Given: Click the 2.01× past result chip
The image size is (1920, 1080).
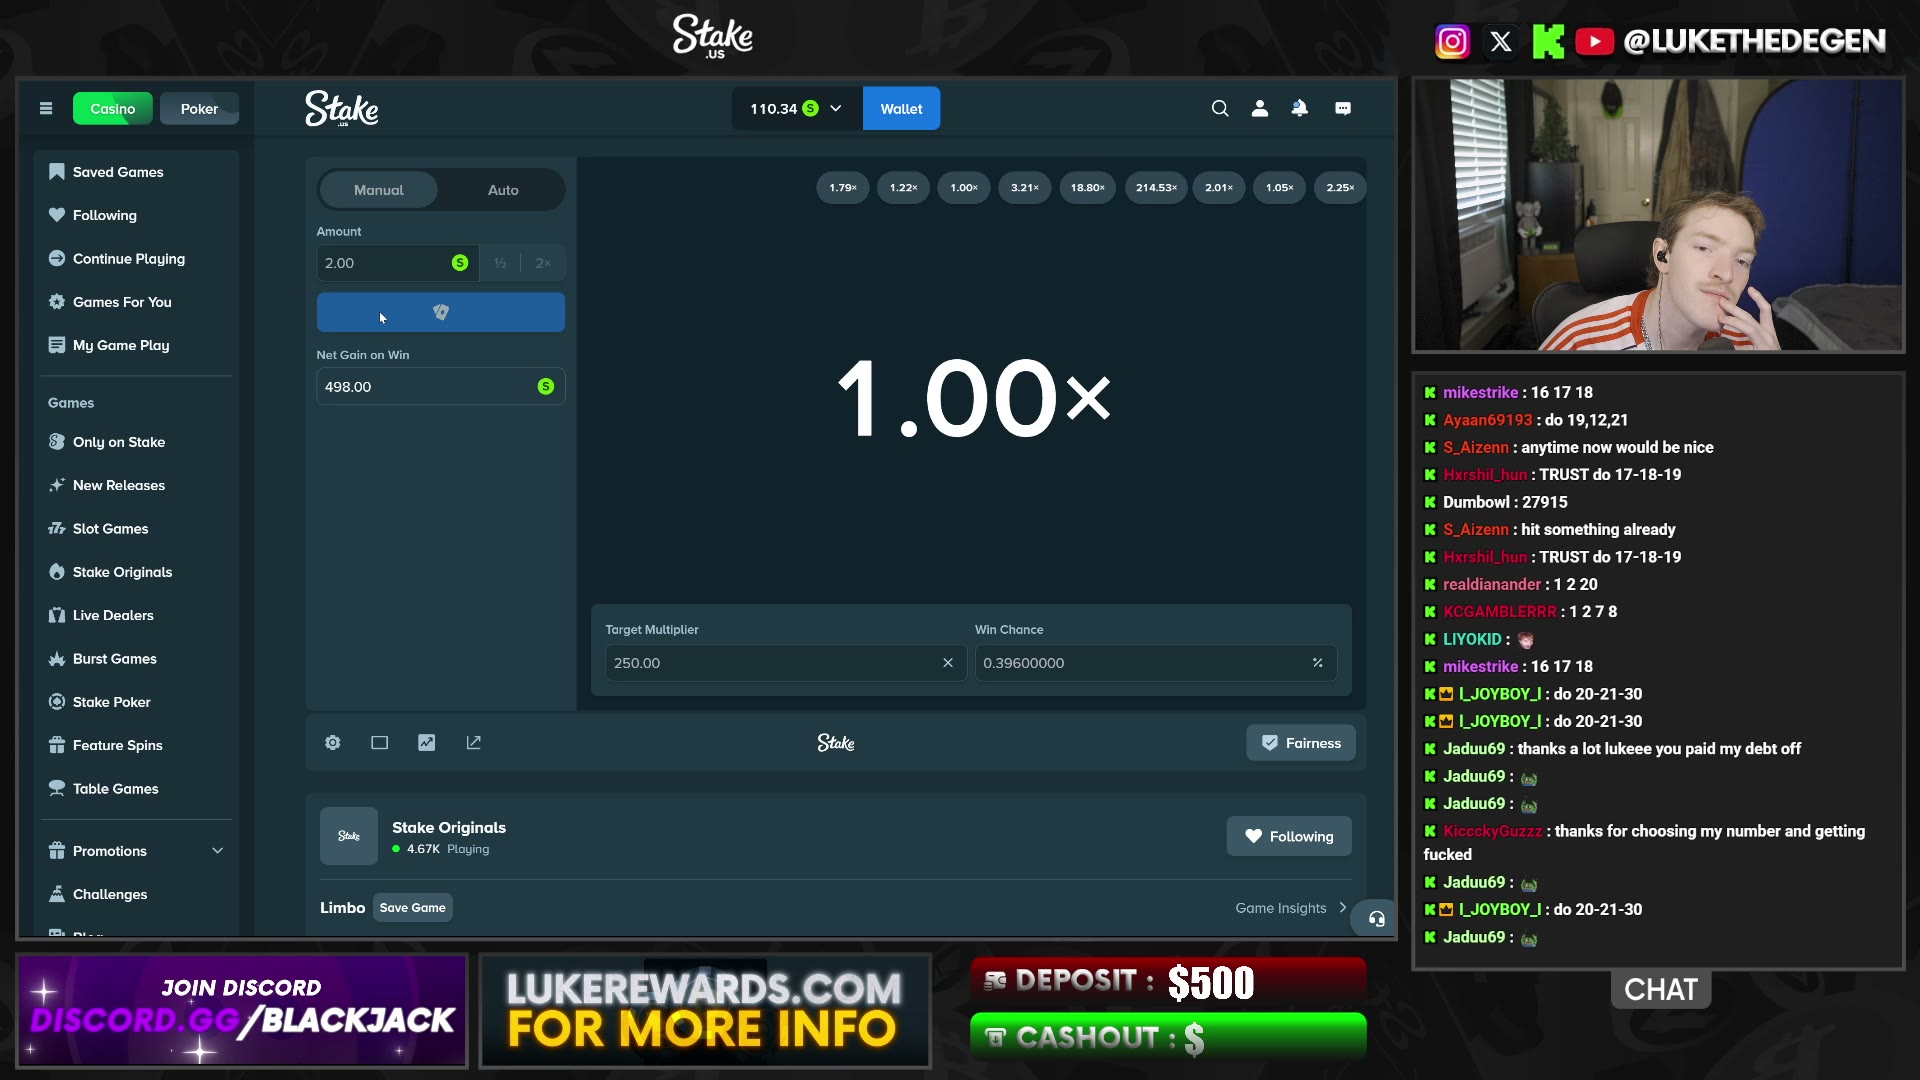Looking at the screenshot, I should (x=1219, y=188).
